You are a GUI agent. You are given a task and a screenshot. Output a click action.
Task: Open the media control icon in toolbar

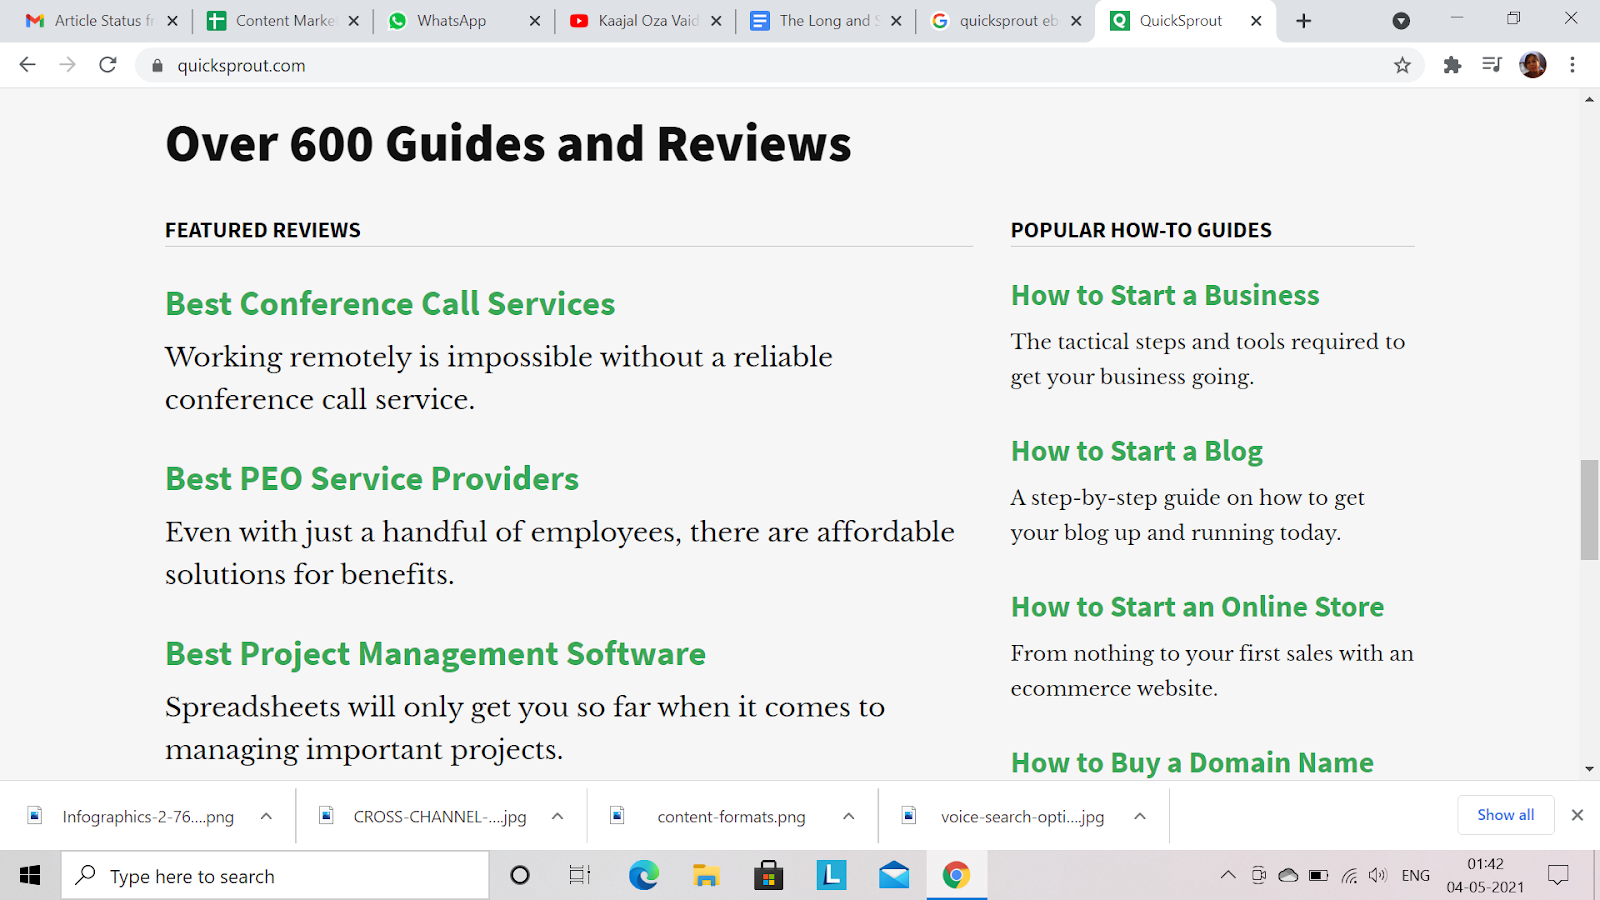click(1492, 65)
